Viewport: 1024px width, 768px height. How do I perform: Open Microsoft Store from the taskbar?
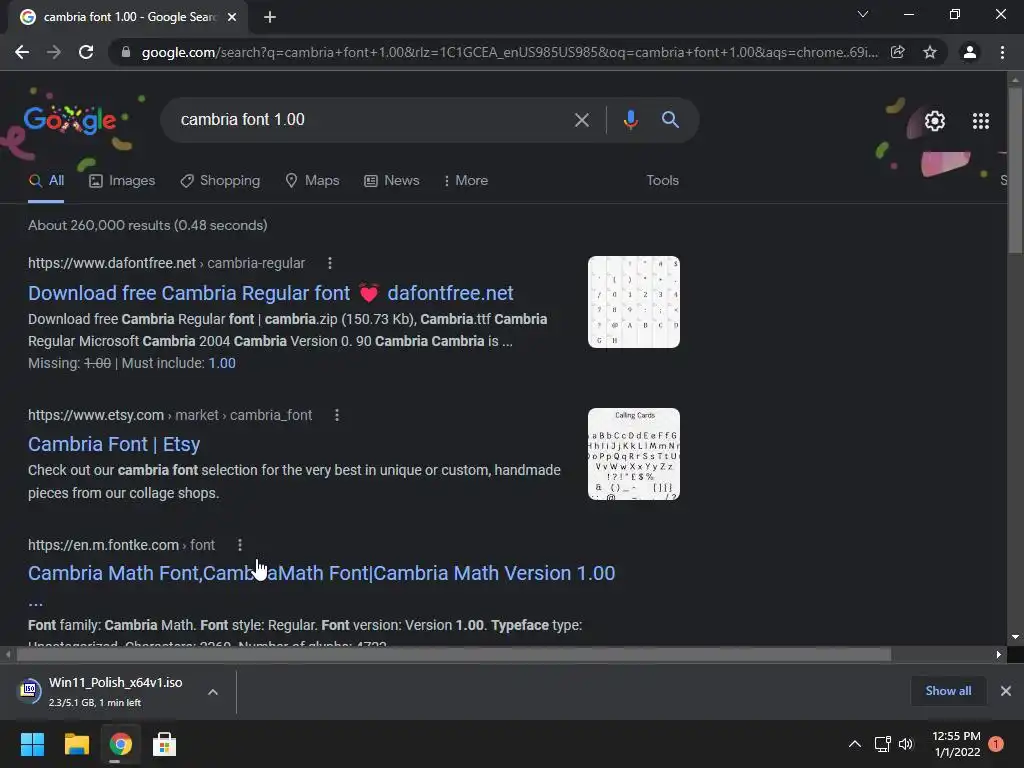click(x=164, y=744)
